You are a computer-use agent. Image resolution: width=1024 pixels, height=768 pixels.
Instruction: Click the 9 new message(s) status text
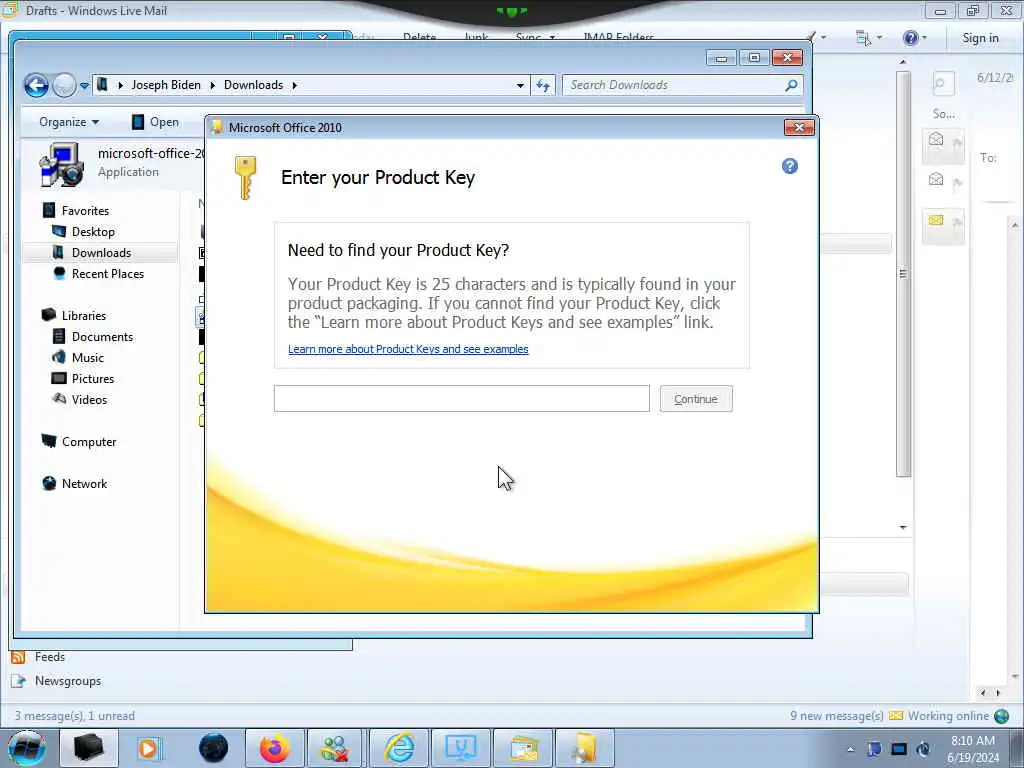coord(837,716)
